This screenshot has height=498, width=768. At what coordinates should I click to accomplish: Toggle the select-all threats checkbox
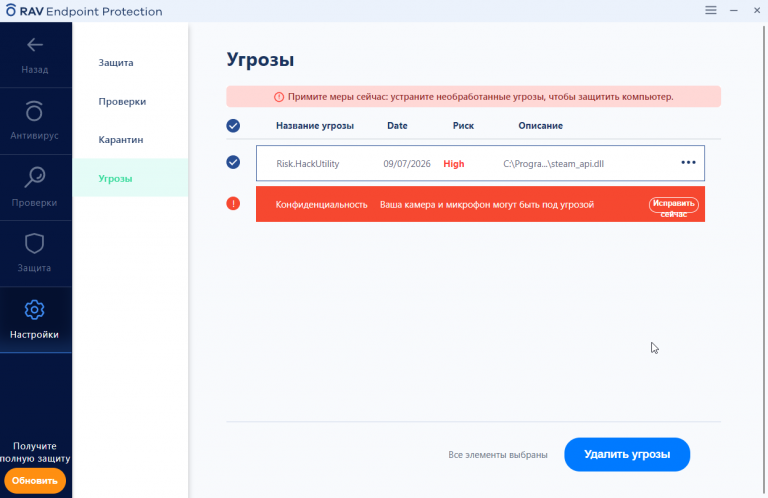[x=233, y=126]
